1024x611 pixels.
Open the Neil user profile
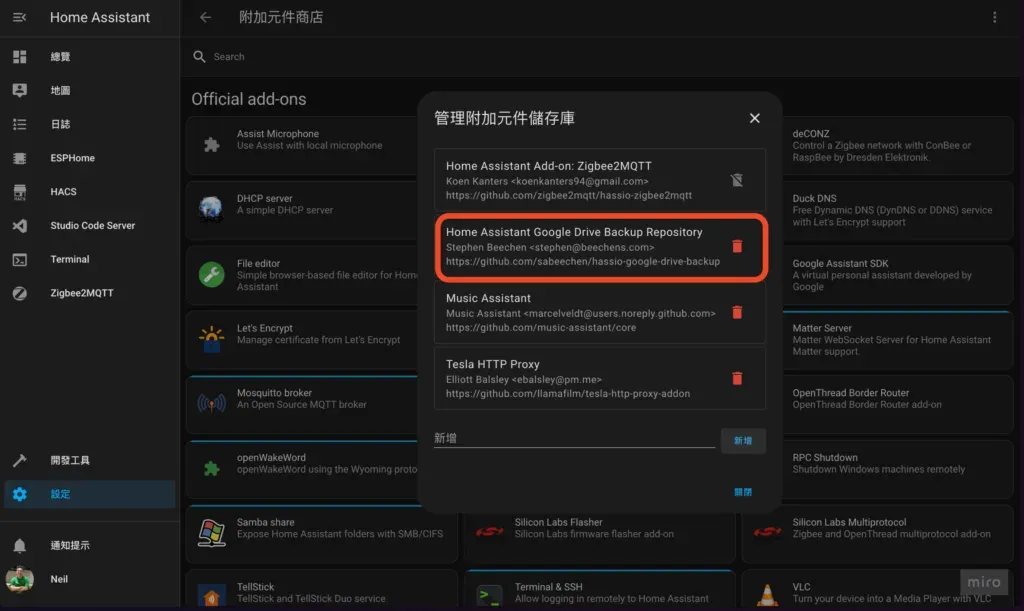click(x=58, y=578)
